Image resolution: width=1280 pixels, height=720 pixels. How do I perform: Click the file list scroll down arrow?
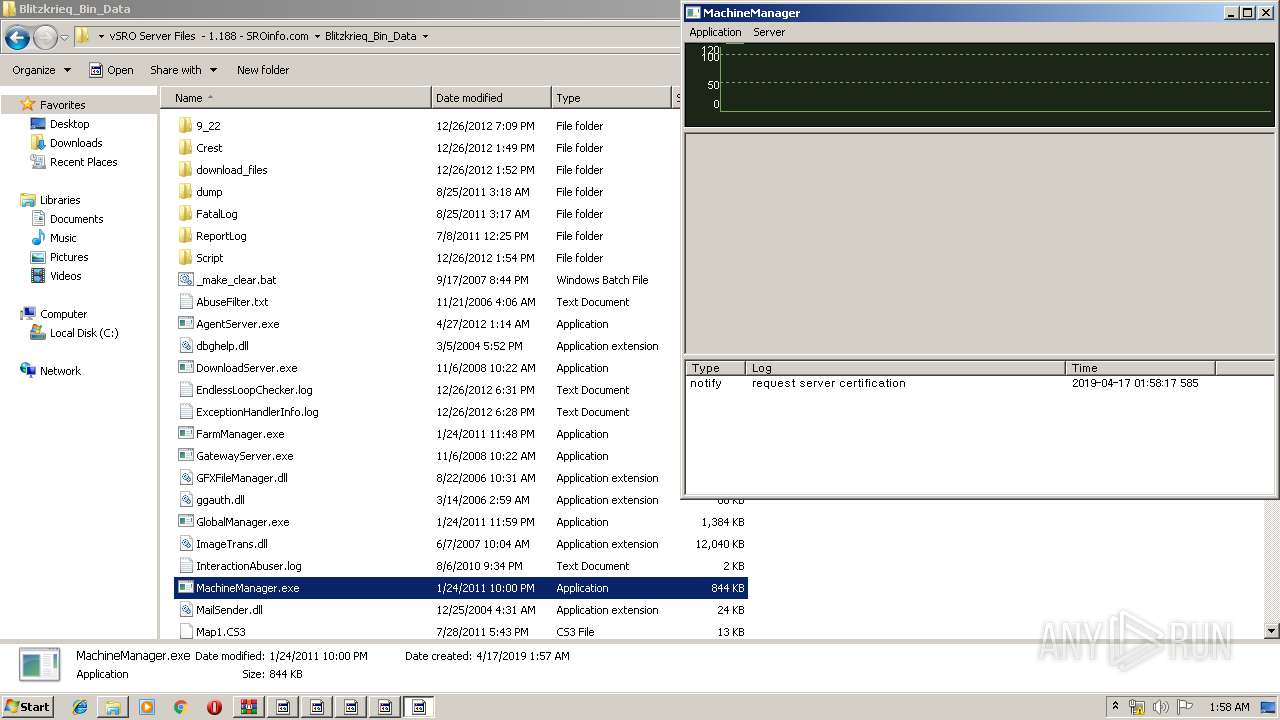pos(1272,631)
